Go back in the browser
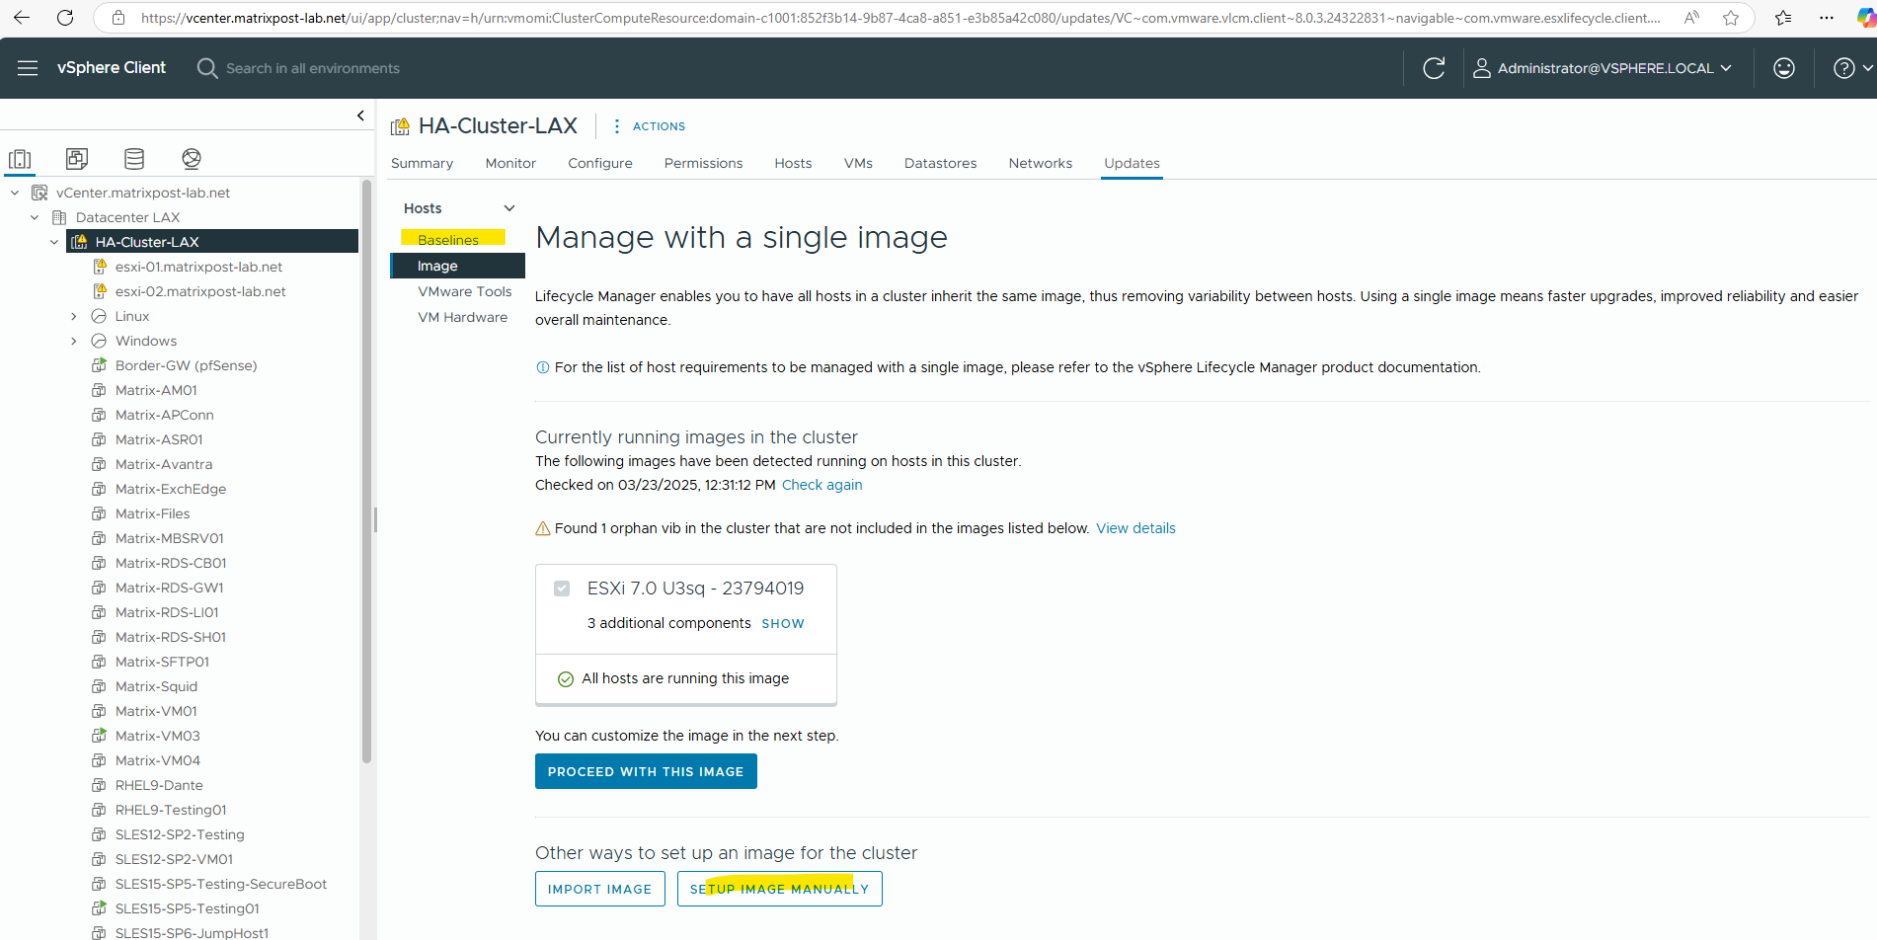Screen dimensions: 1877x940 tap(21, 17)
